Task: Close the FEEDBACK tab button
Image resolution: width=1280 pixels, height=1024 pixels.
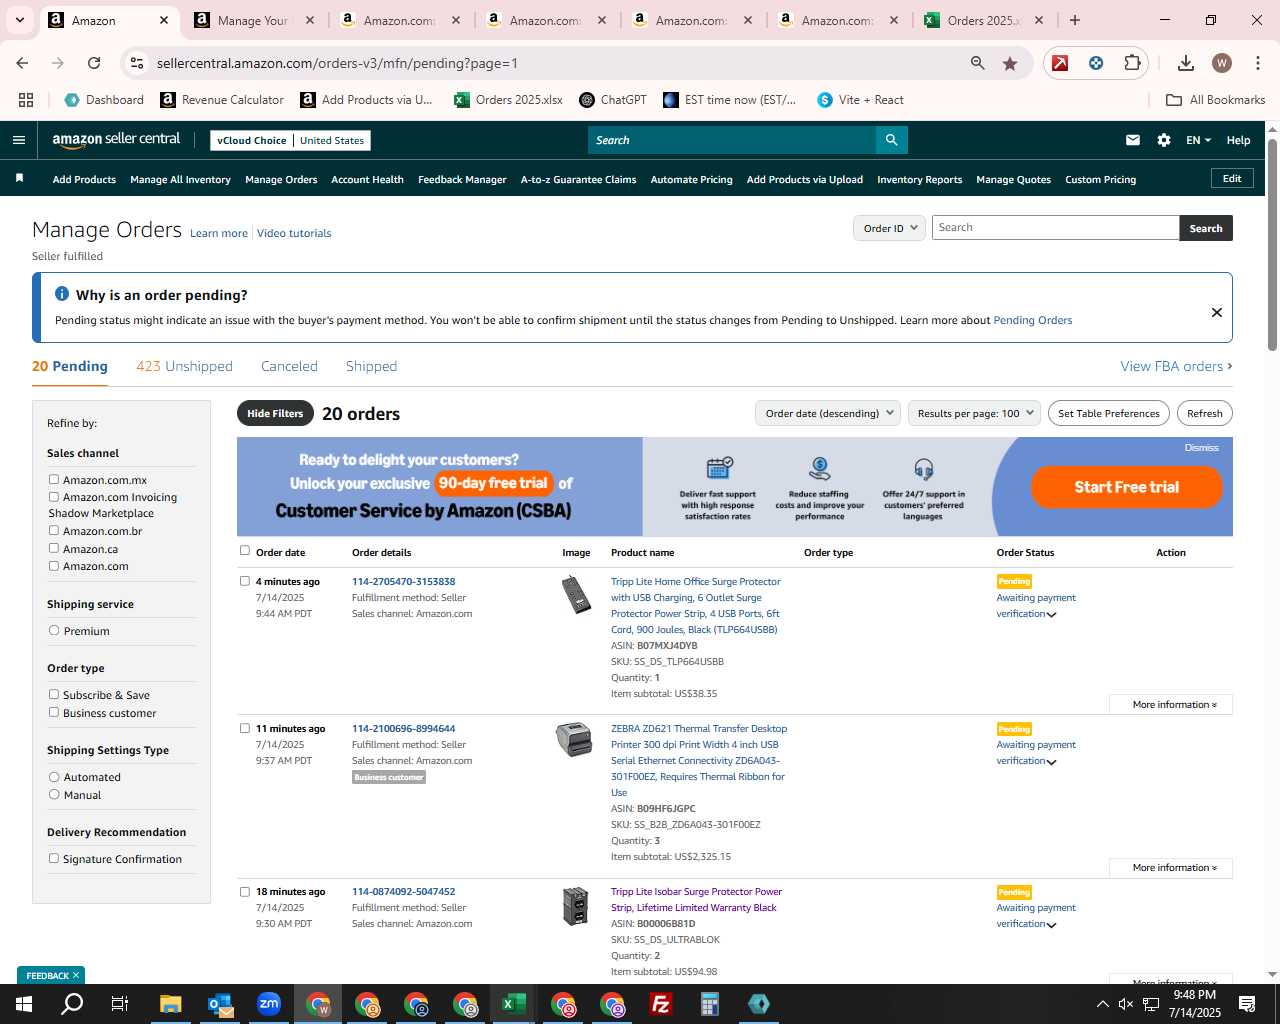Action: pos(75,975)
